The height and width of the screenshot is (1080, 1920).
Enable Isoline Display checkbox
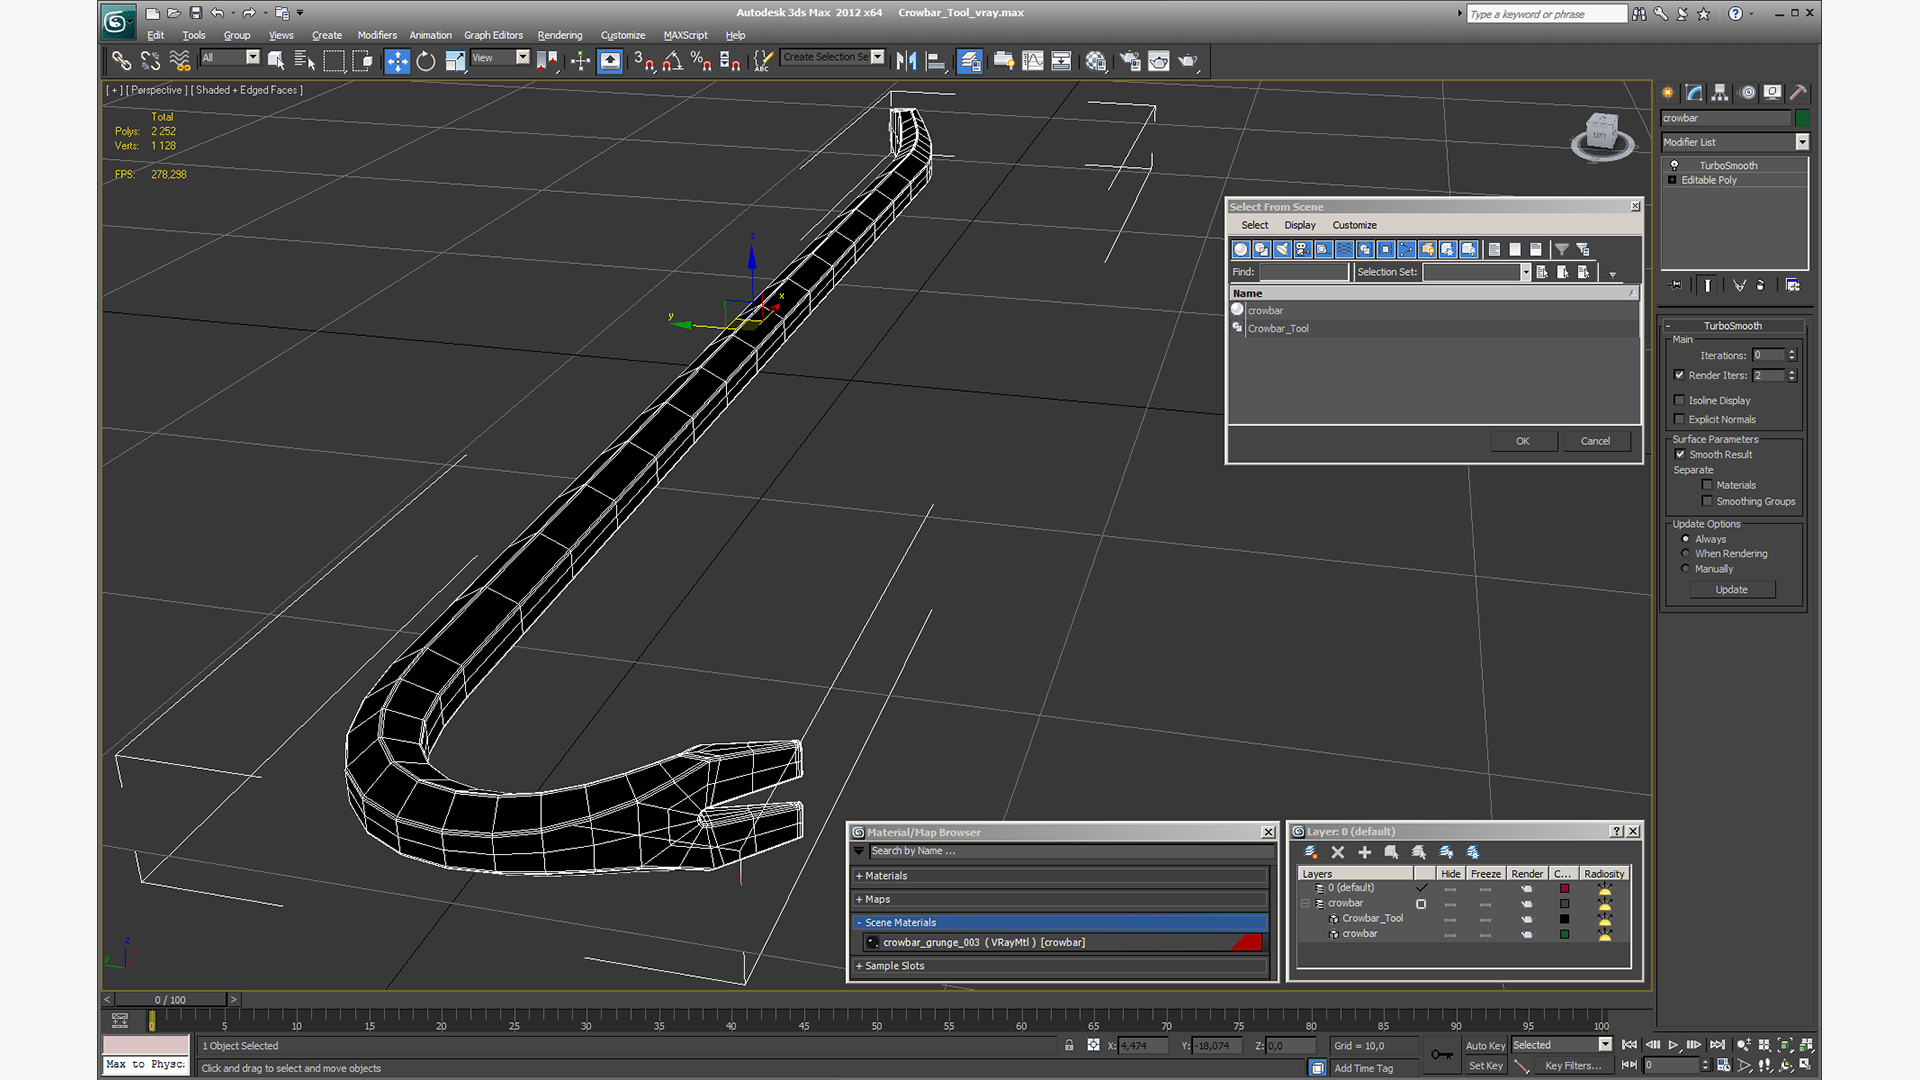(1680, 400)
